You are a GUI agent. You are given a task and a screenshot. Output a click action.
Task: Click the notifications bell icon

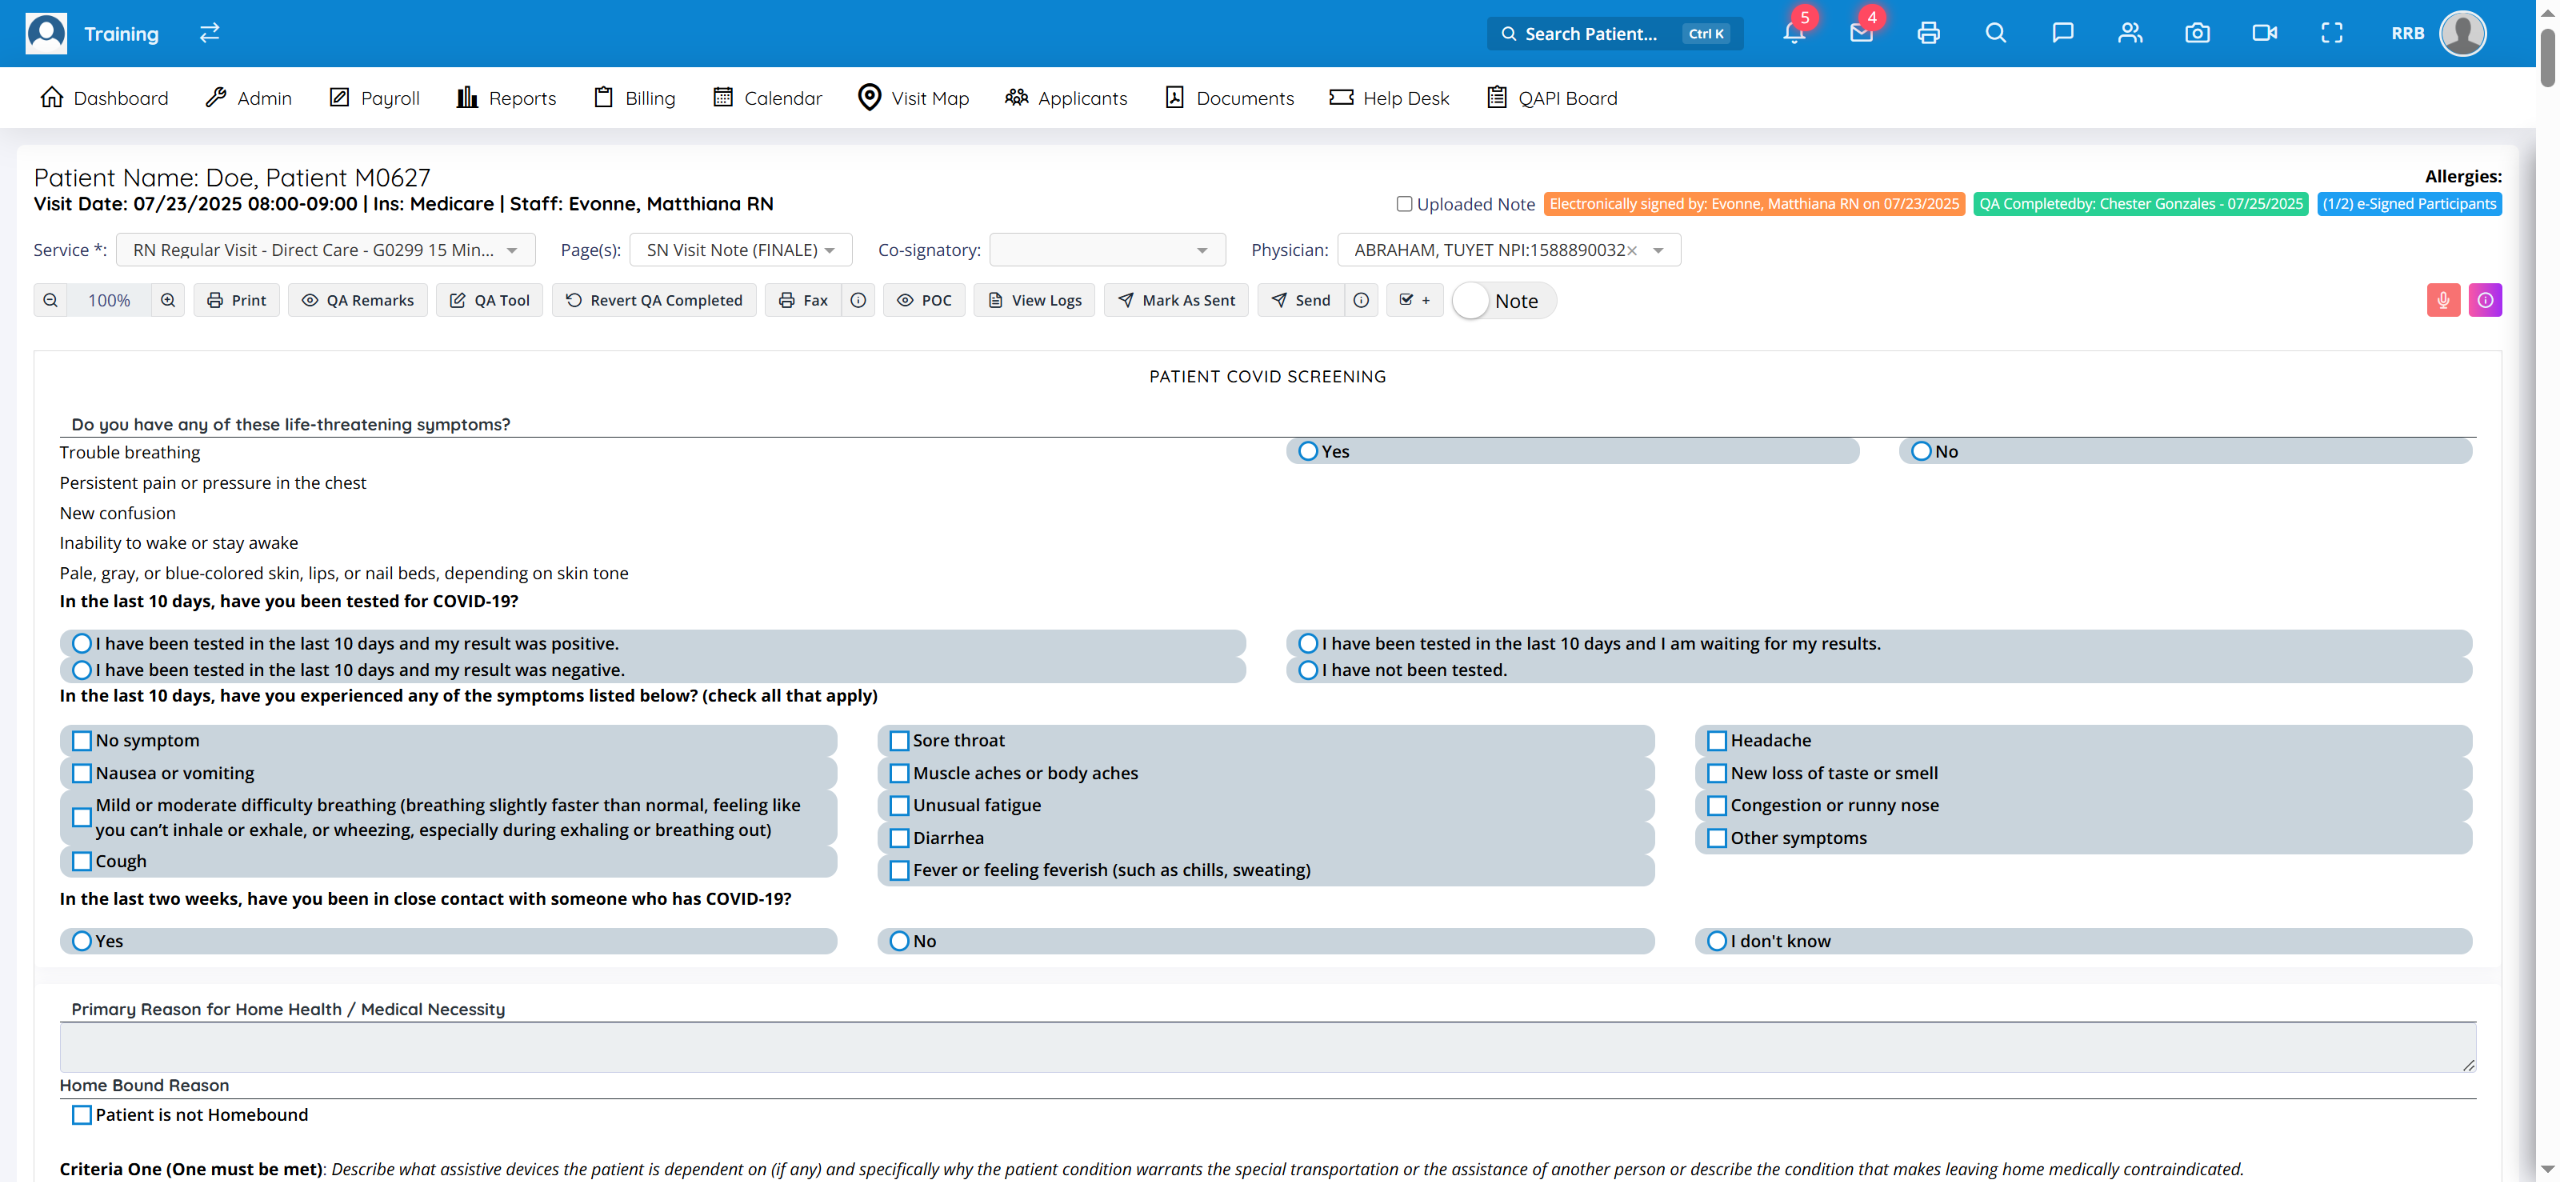tap(1794, 33)
